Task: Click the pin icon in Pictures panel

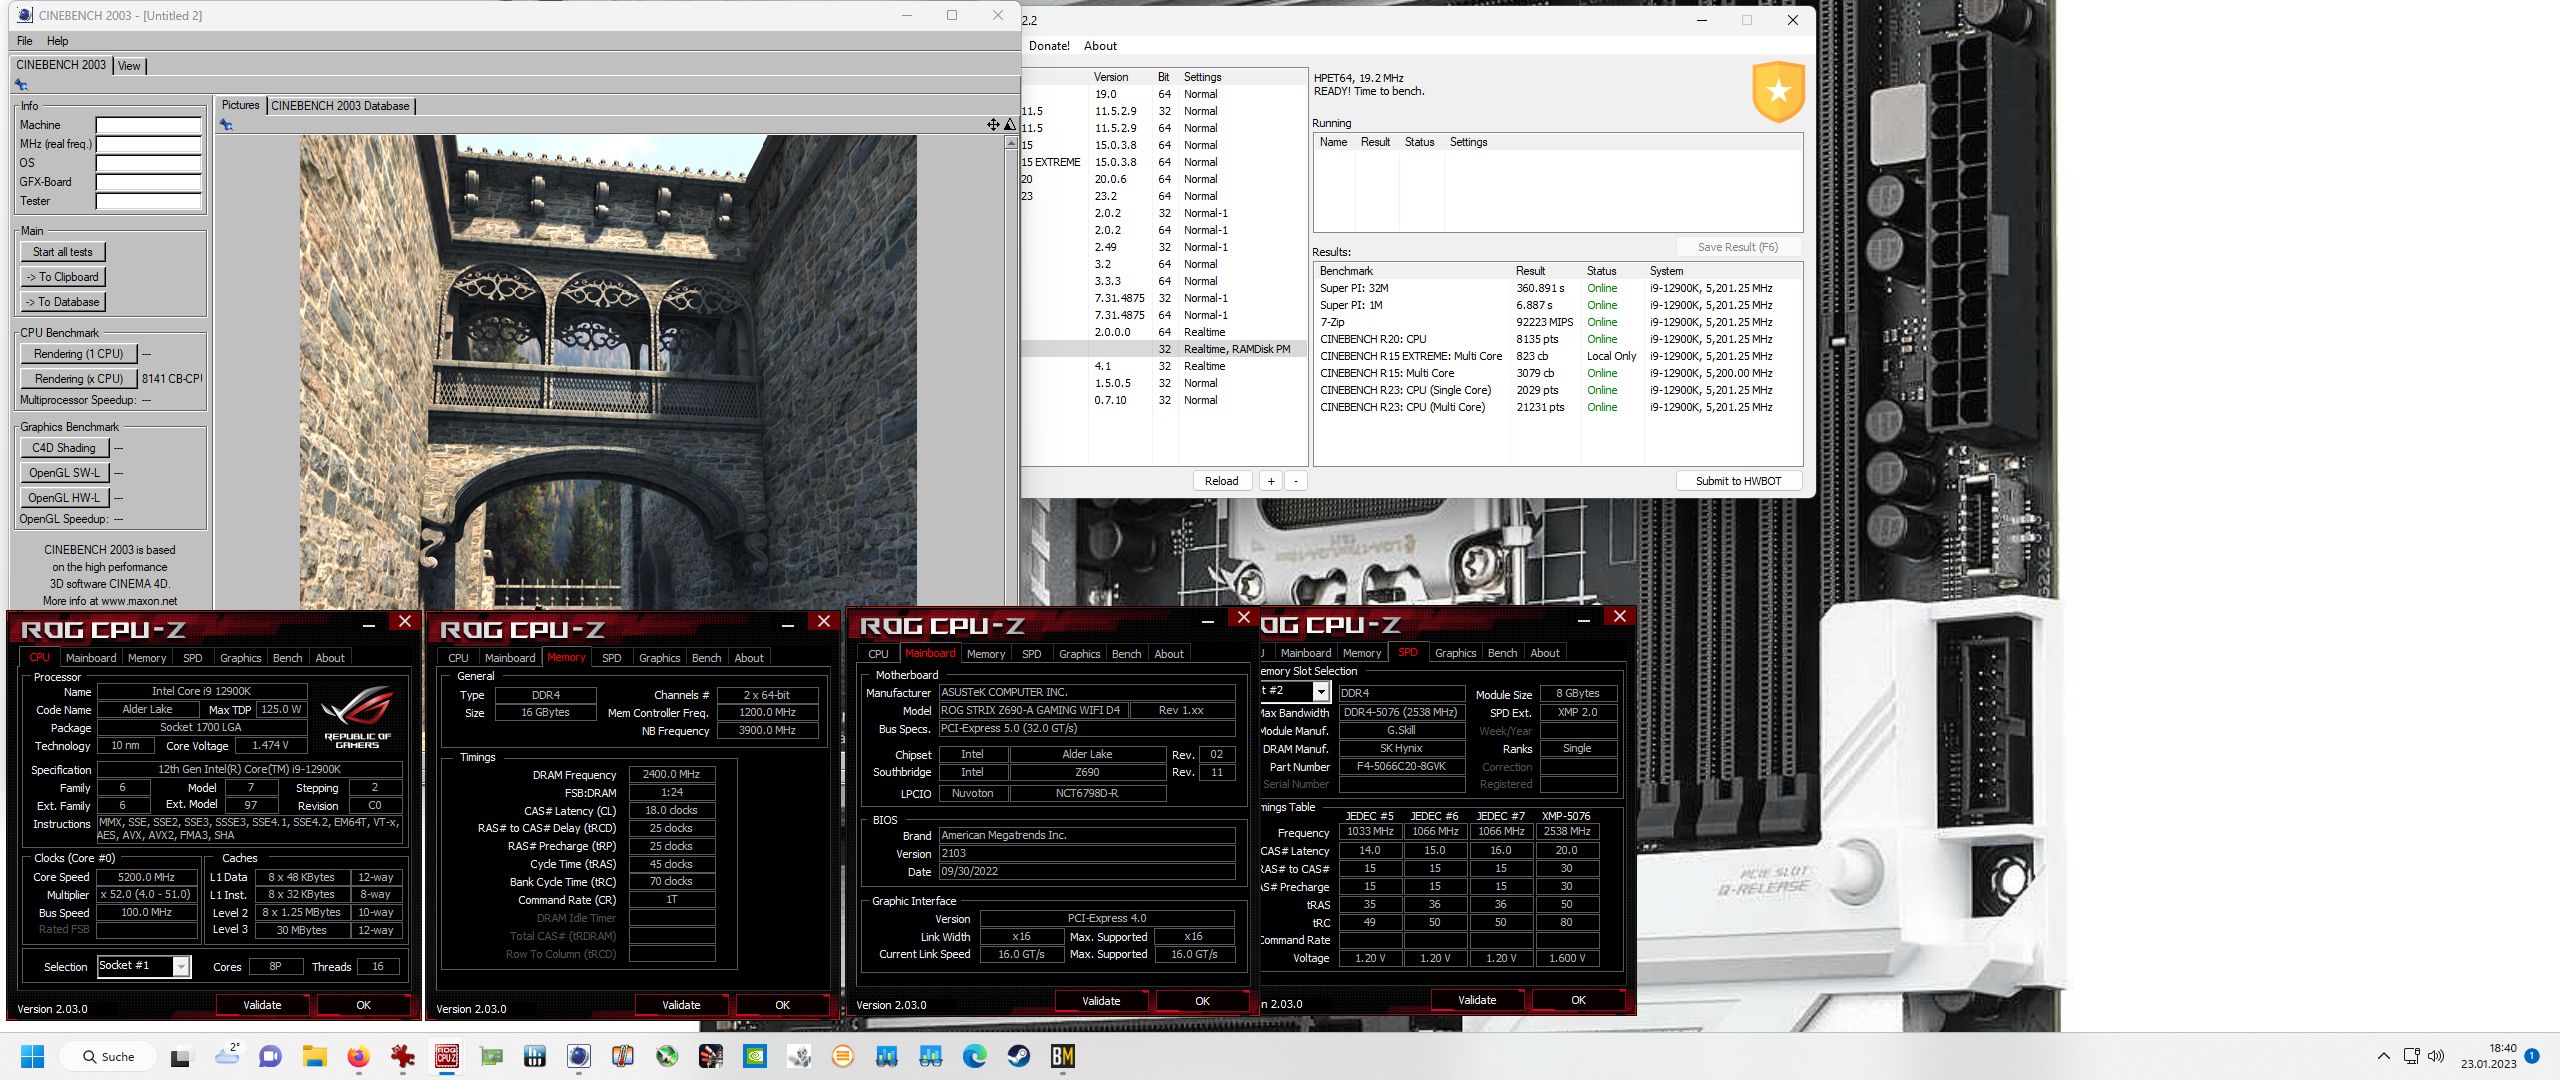Action: point(226,125)
